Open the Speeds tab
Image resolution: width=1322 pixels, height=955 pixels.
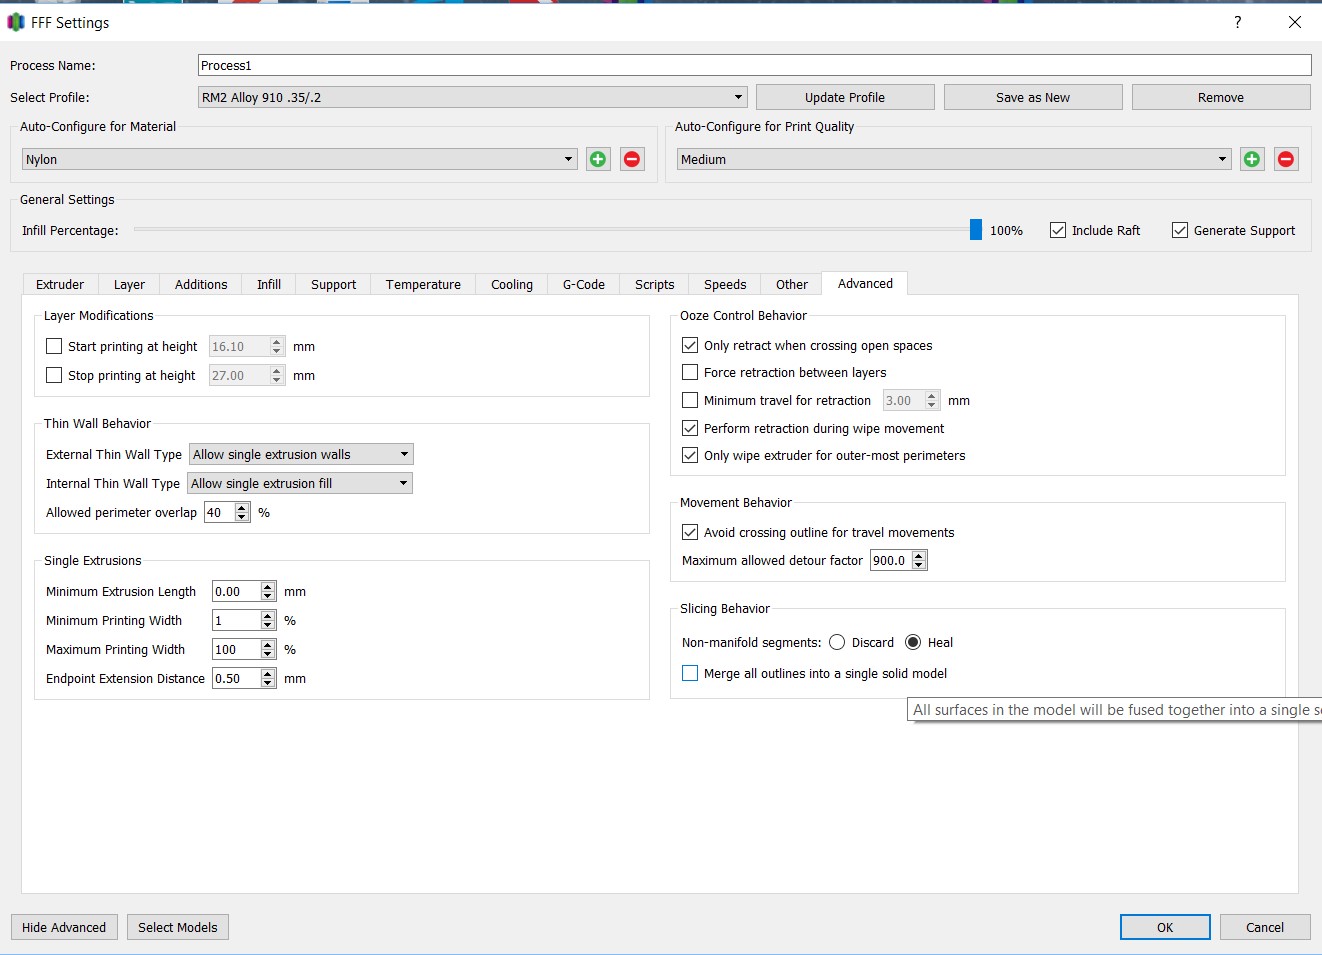725,284
